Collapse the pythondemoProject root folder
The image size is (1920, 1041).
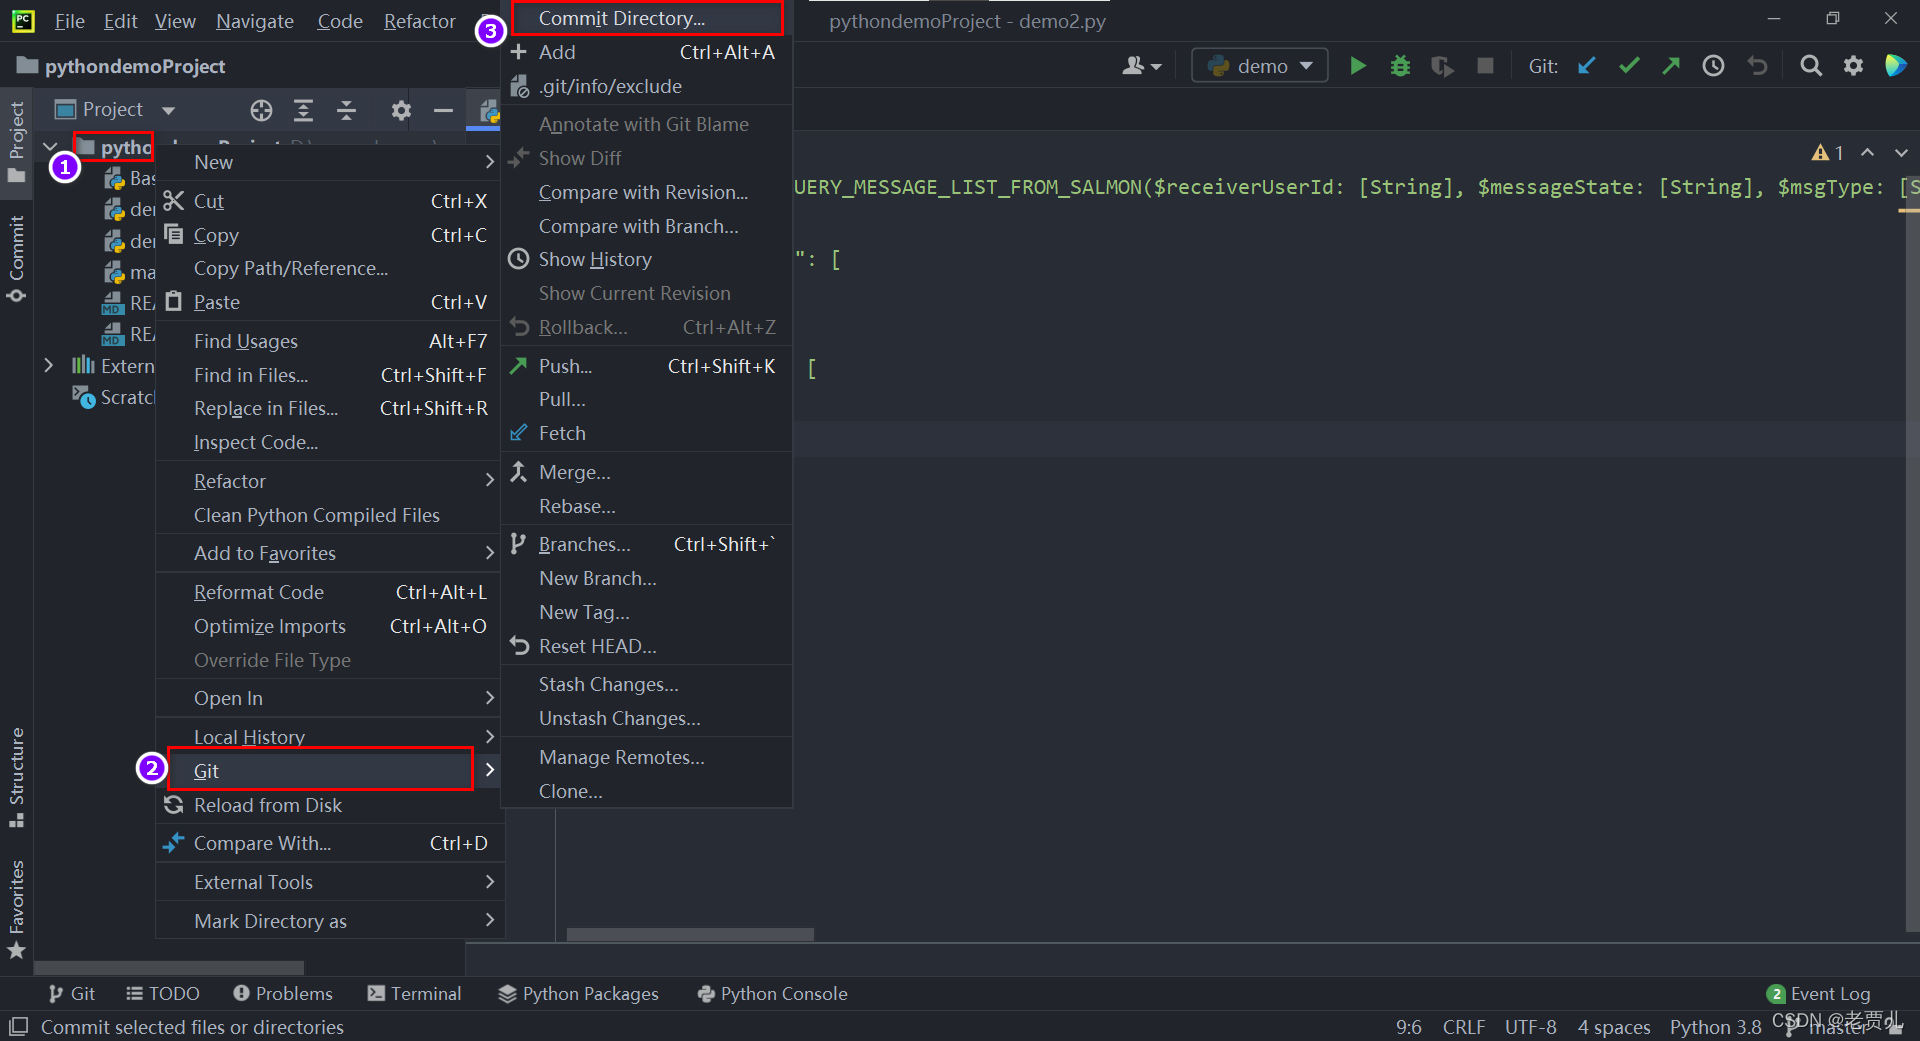(x=50, y=147)
